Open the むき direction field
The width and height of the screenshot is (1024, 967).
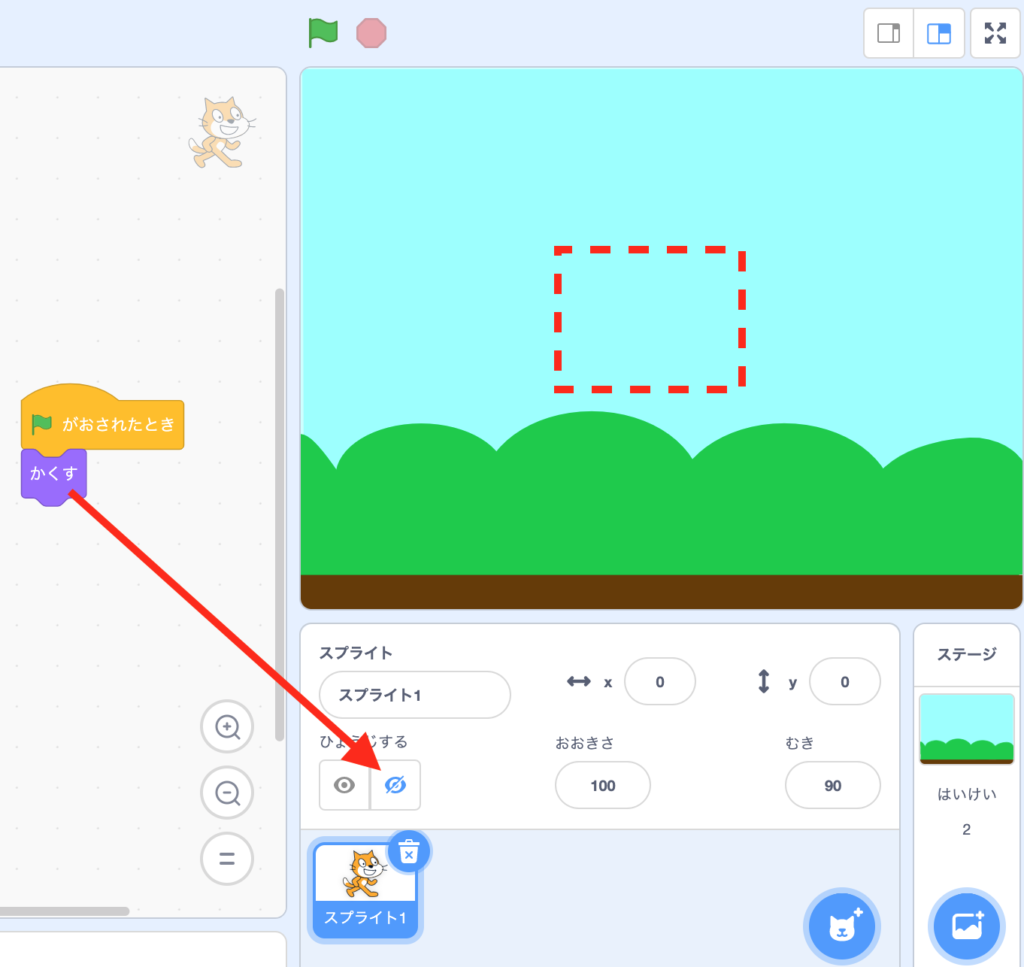[832, 785]
